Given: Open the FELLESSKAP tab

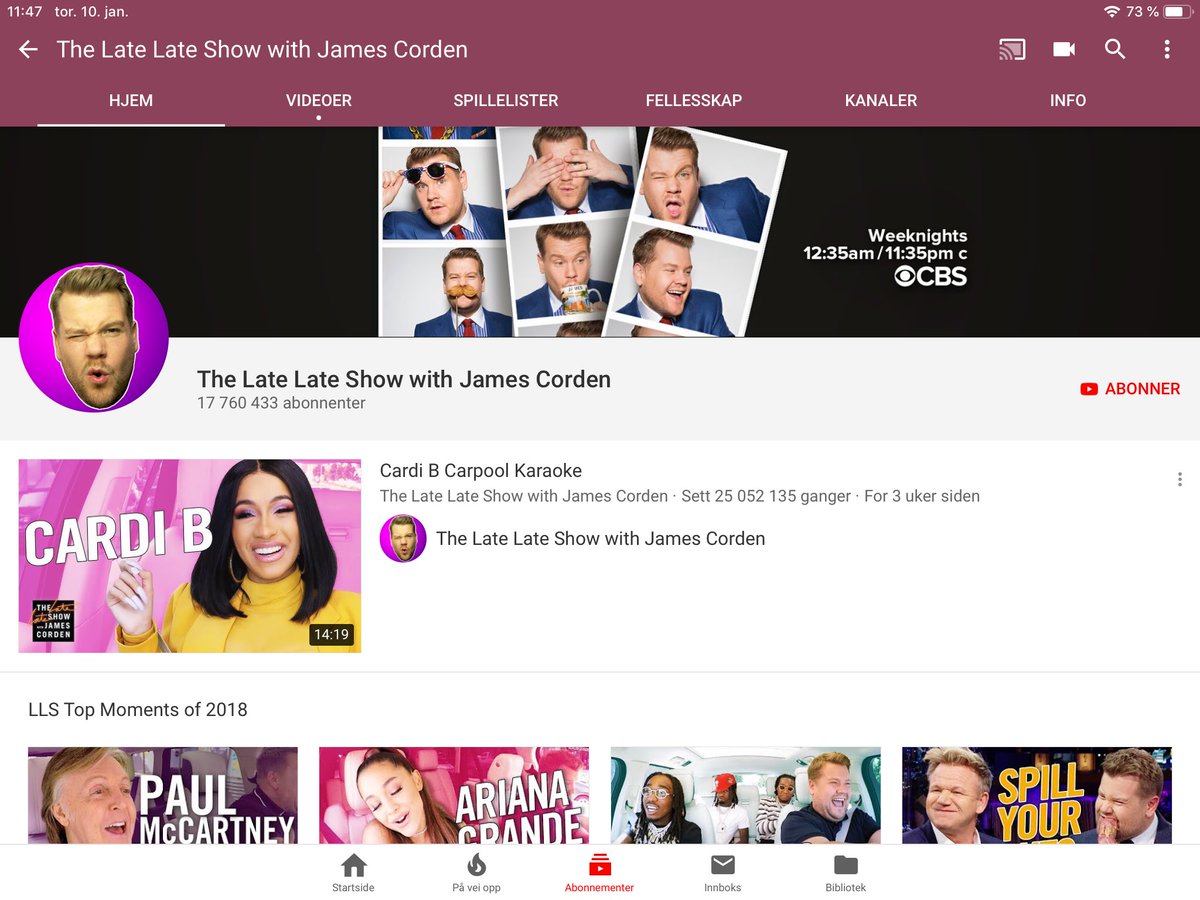Looking at the screenshot, I should pyautogui.click(x=694, y=100).
